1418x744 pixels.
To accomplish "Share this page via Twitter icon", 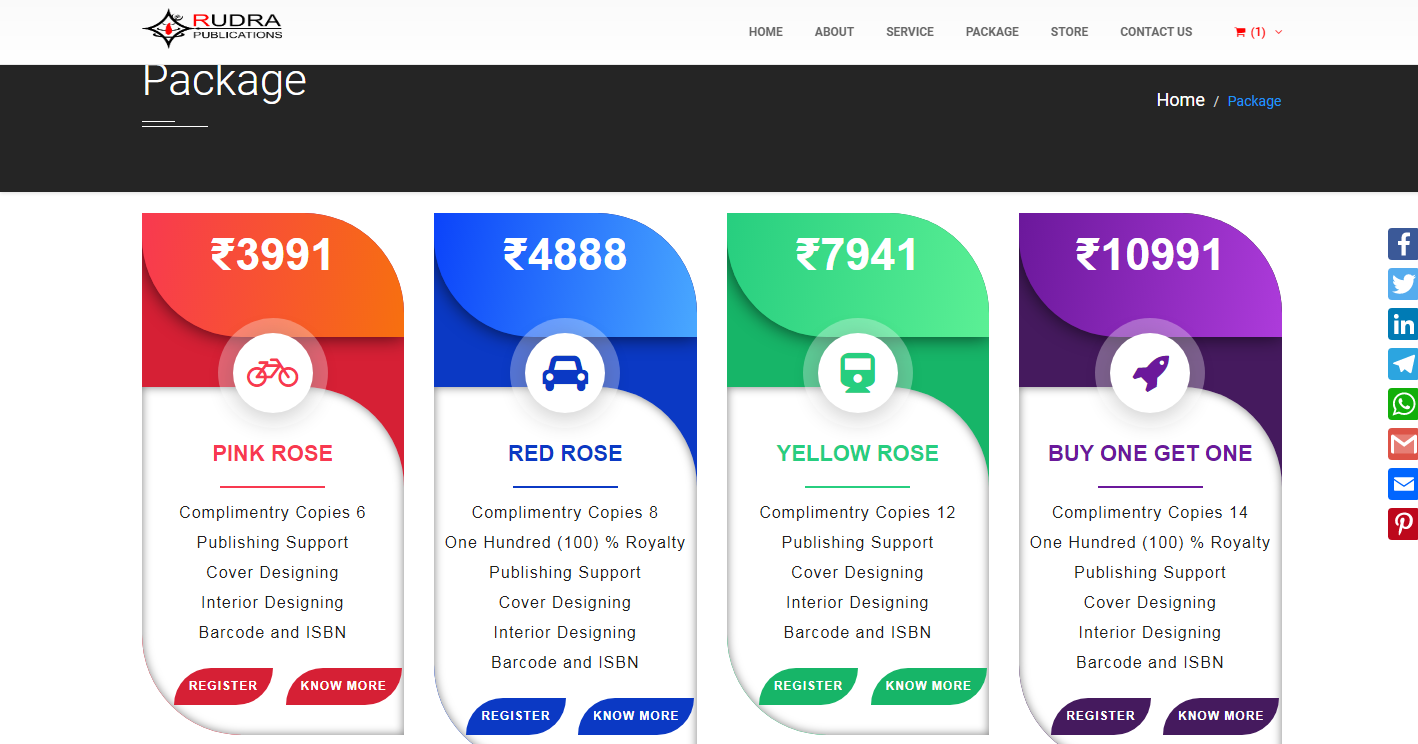I will pyautogui.click(x=1403, y=284).
